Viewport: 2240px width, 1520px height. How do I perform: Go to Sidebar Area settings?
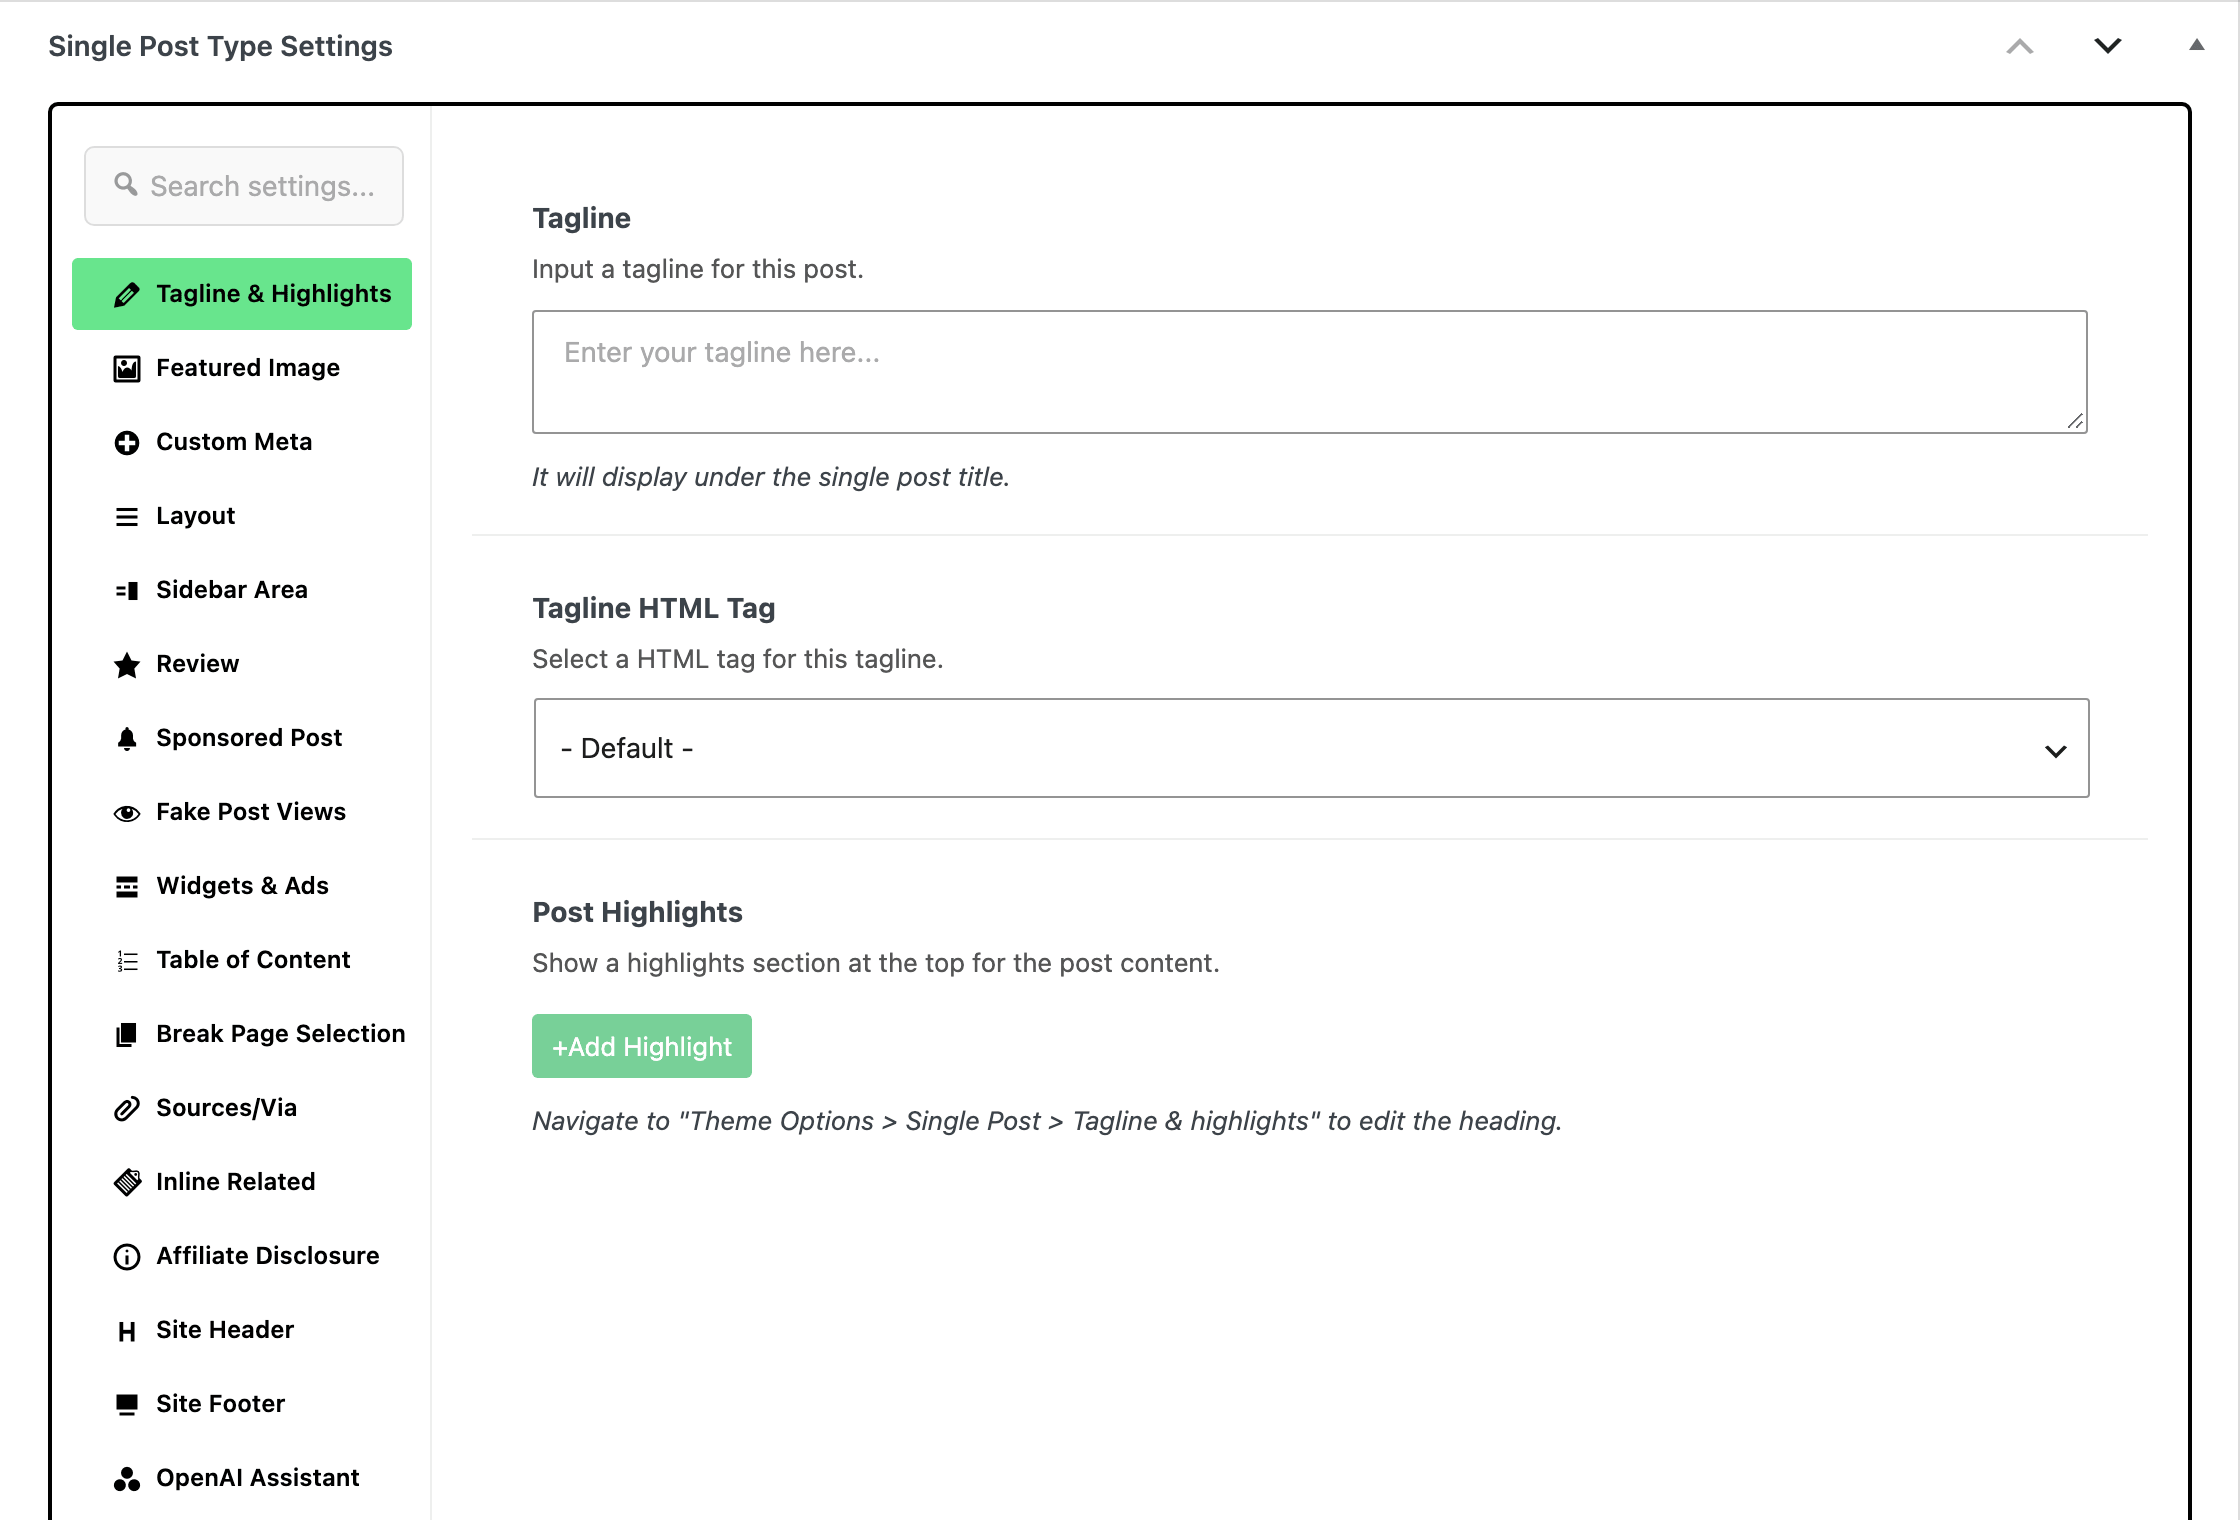tap(242, 590)
